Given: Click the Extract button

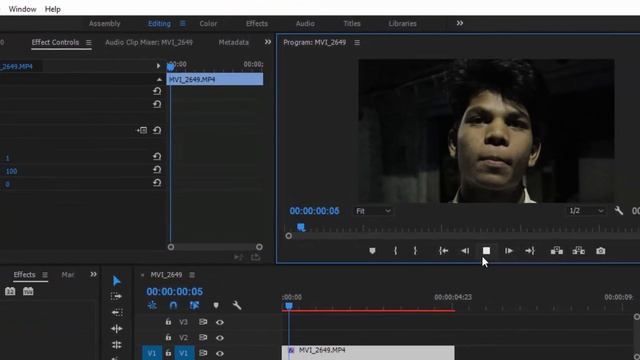Looking at the screenshot, I should 578,251.
